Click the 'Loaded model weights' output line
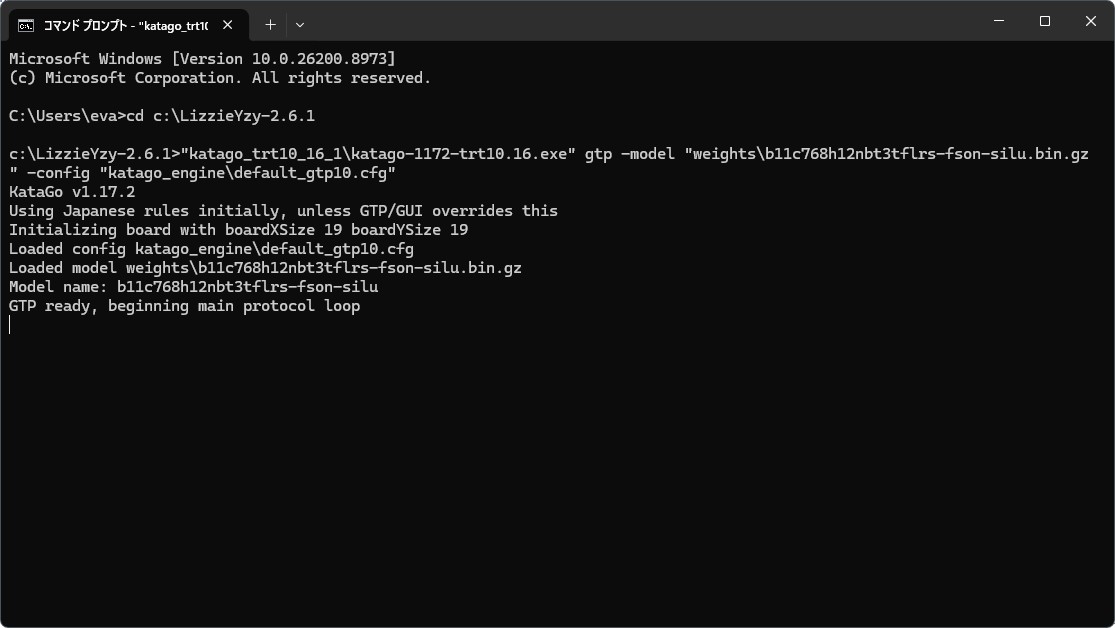Viewport: 1115px width, 628px height. tap(265, 268)
